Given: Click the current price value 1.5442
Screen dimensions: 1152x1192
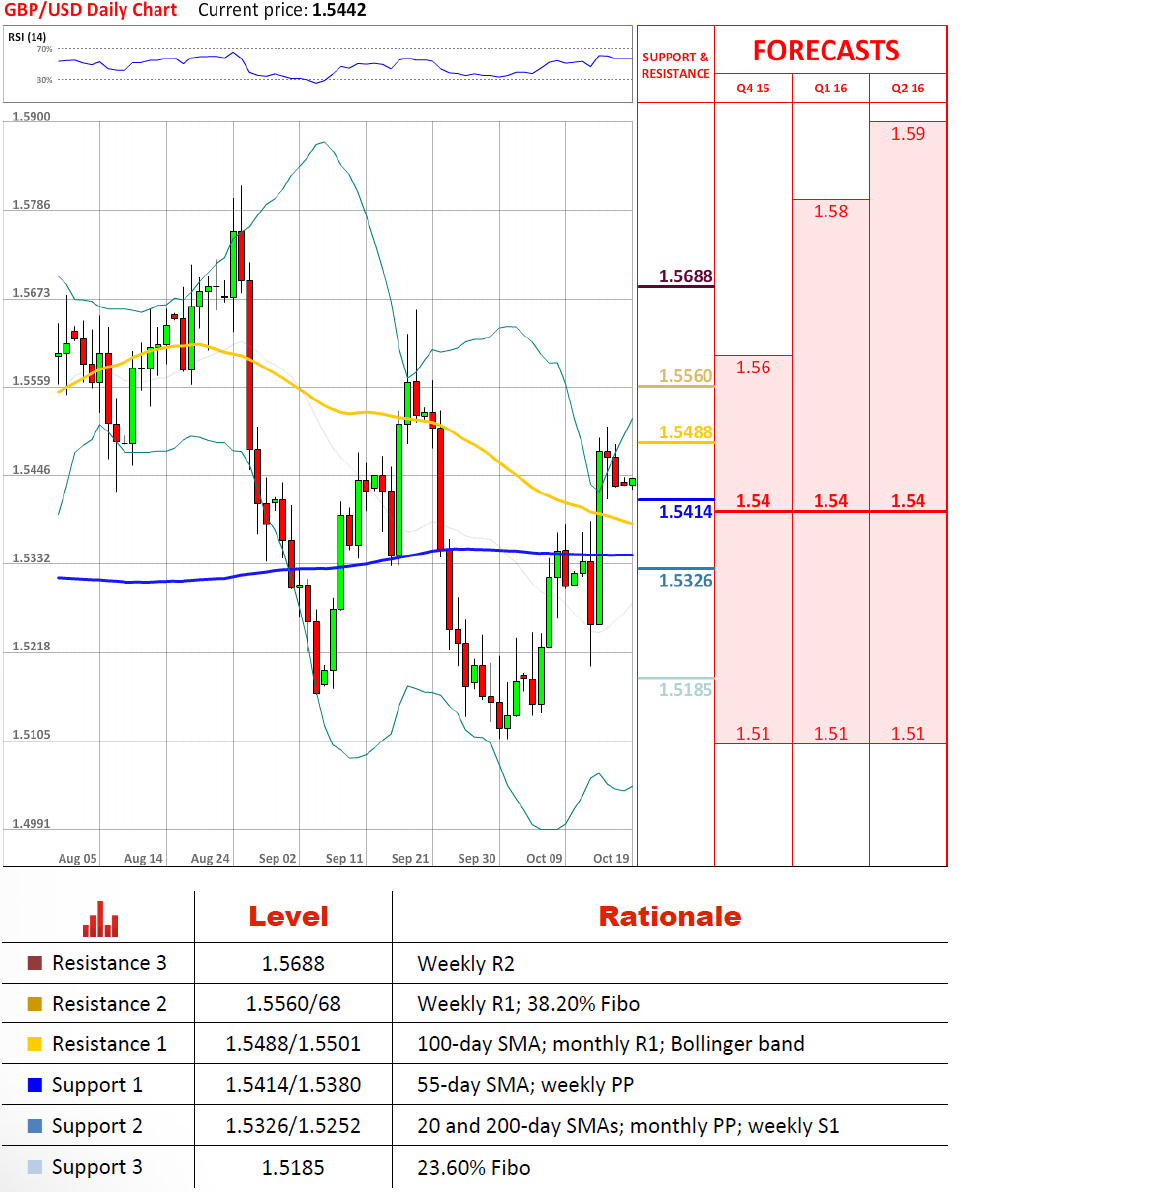Looking at the screenshot, I should tap(338, 11).
